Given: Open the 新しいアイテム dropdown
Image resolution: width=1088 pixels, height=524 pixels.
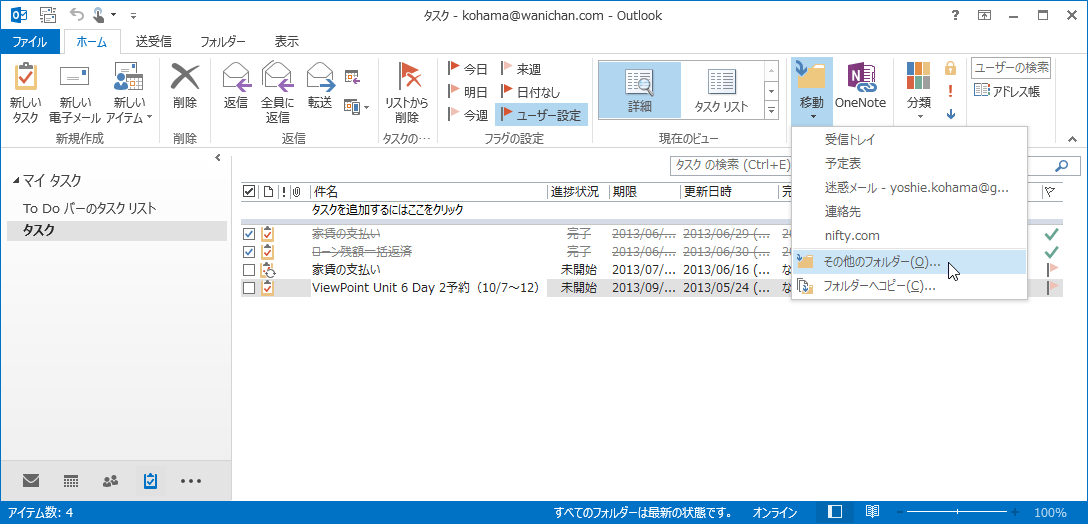Looking at the screenshot, I should pos(128,92).
